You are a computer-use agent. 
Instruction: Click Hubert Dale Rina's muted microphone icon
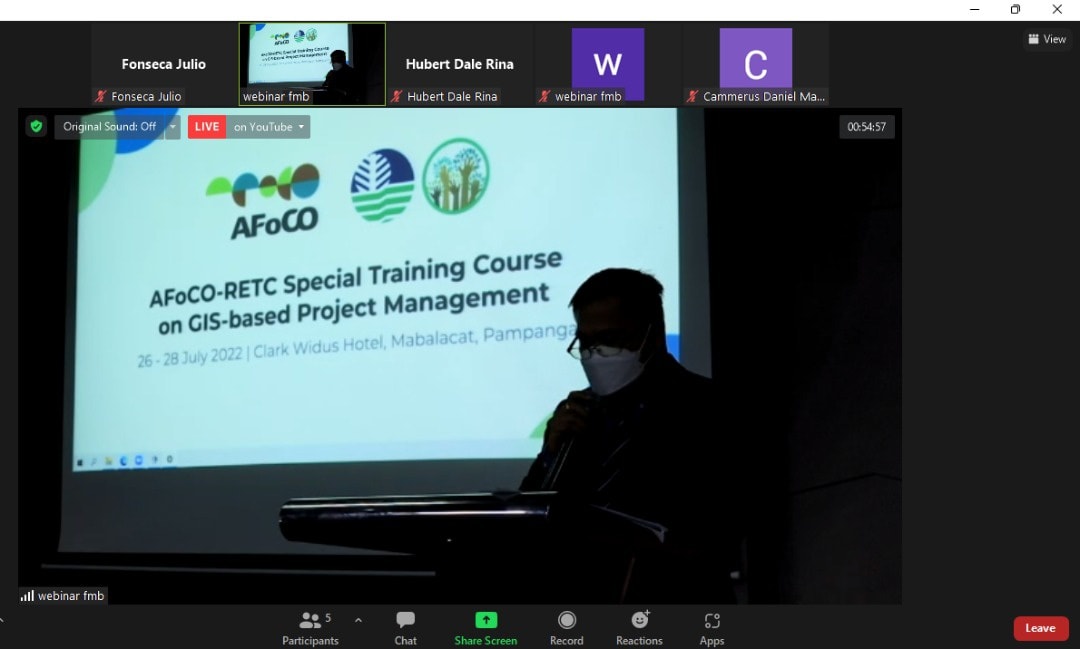pyautogui.click(x=397, y=96)
